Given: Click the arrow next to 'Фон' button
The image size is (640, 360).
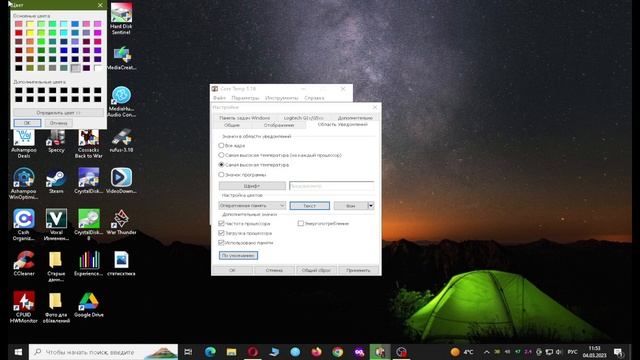Looking at the screenshot, I should pos(371,206).
